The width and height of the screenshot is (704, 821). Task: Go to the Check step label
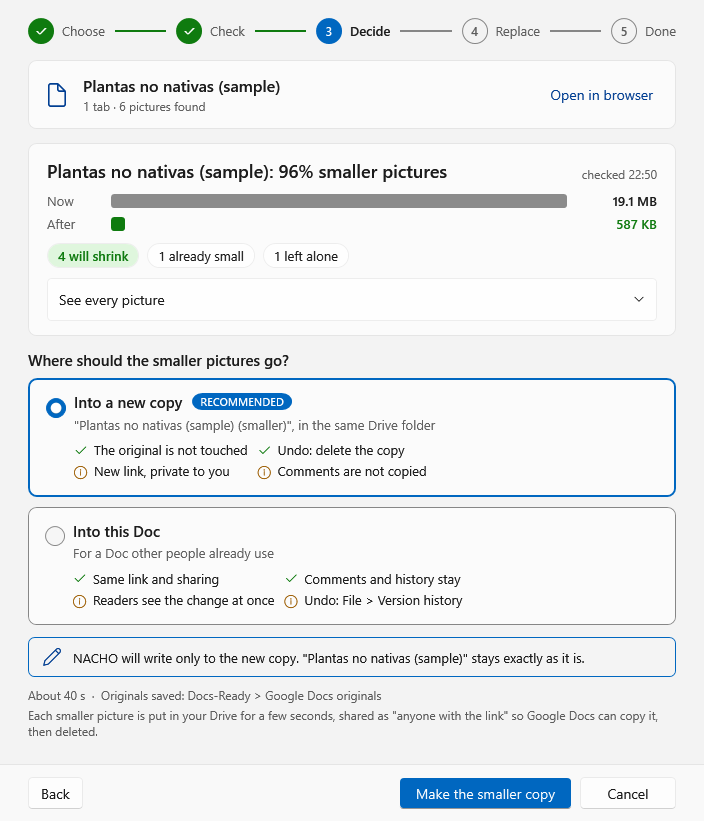click(227, 31)
